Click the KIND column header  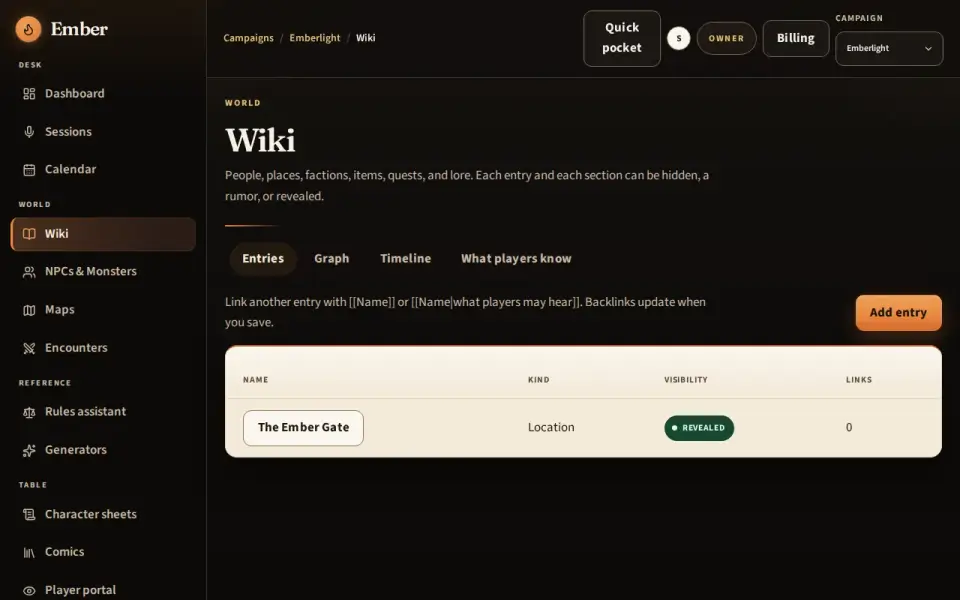coord(538,380)
